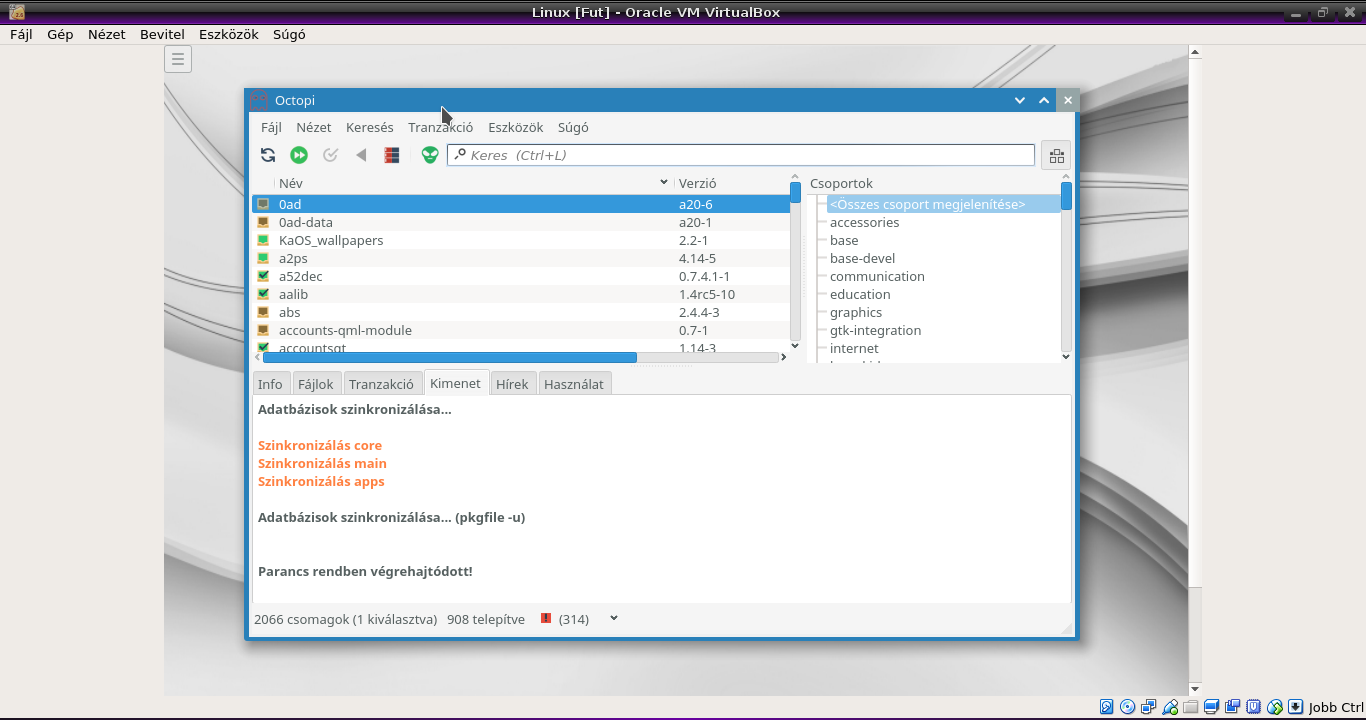Click the package list vertical scrollbar thumb

[795, 192]
